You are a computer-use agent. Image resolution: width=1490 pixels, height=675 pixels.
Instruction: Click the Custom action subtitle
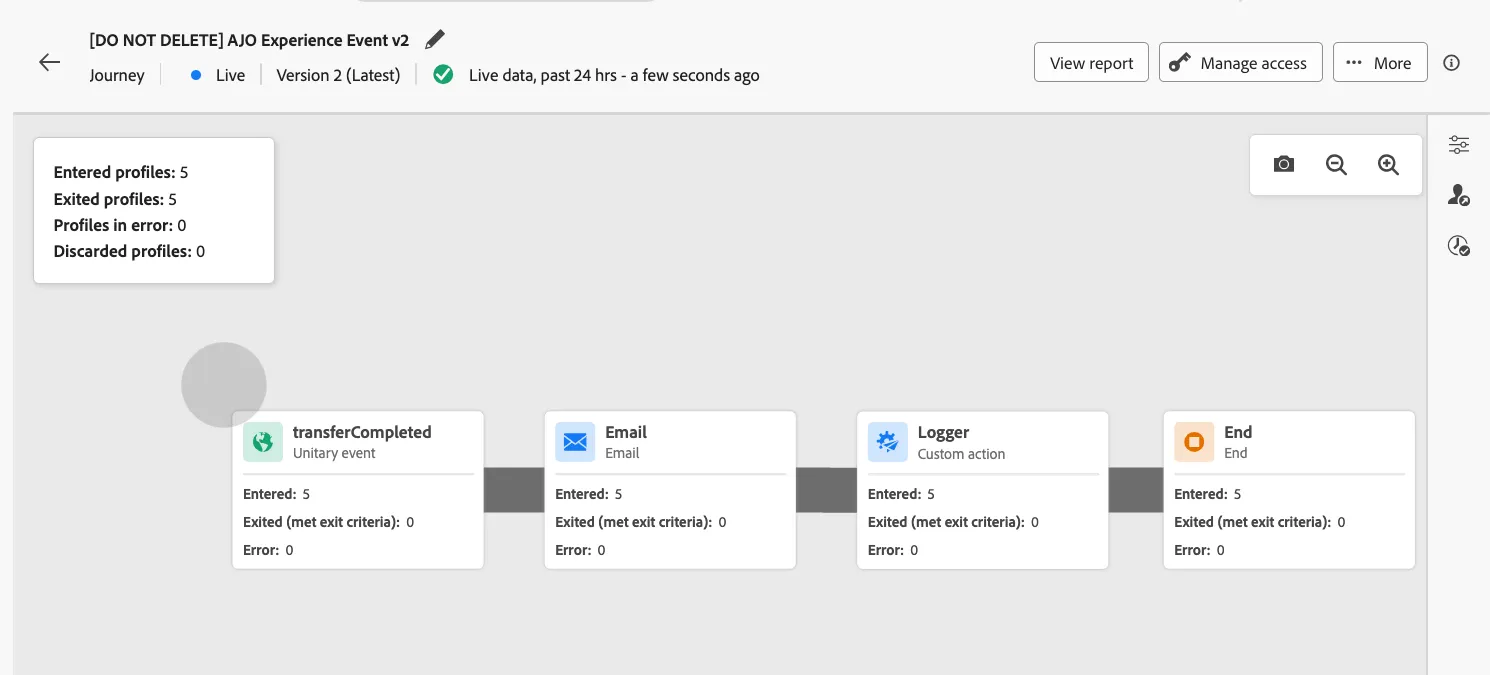[961, 454]
